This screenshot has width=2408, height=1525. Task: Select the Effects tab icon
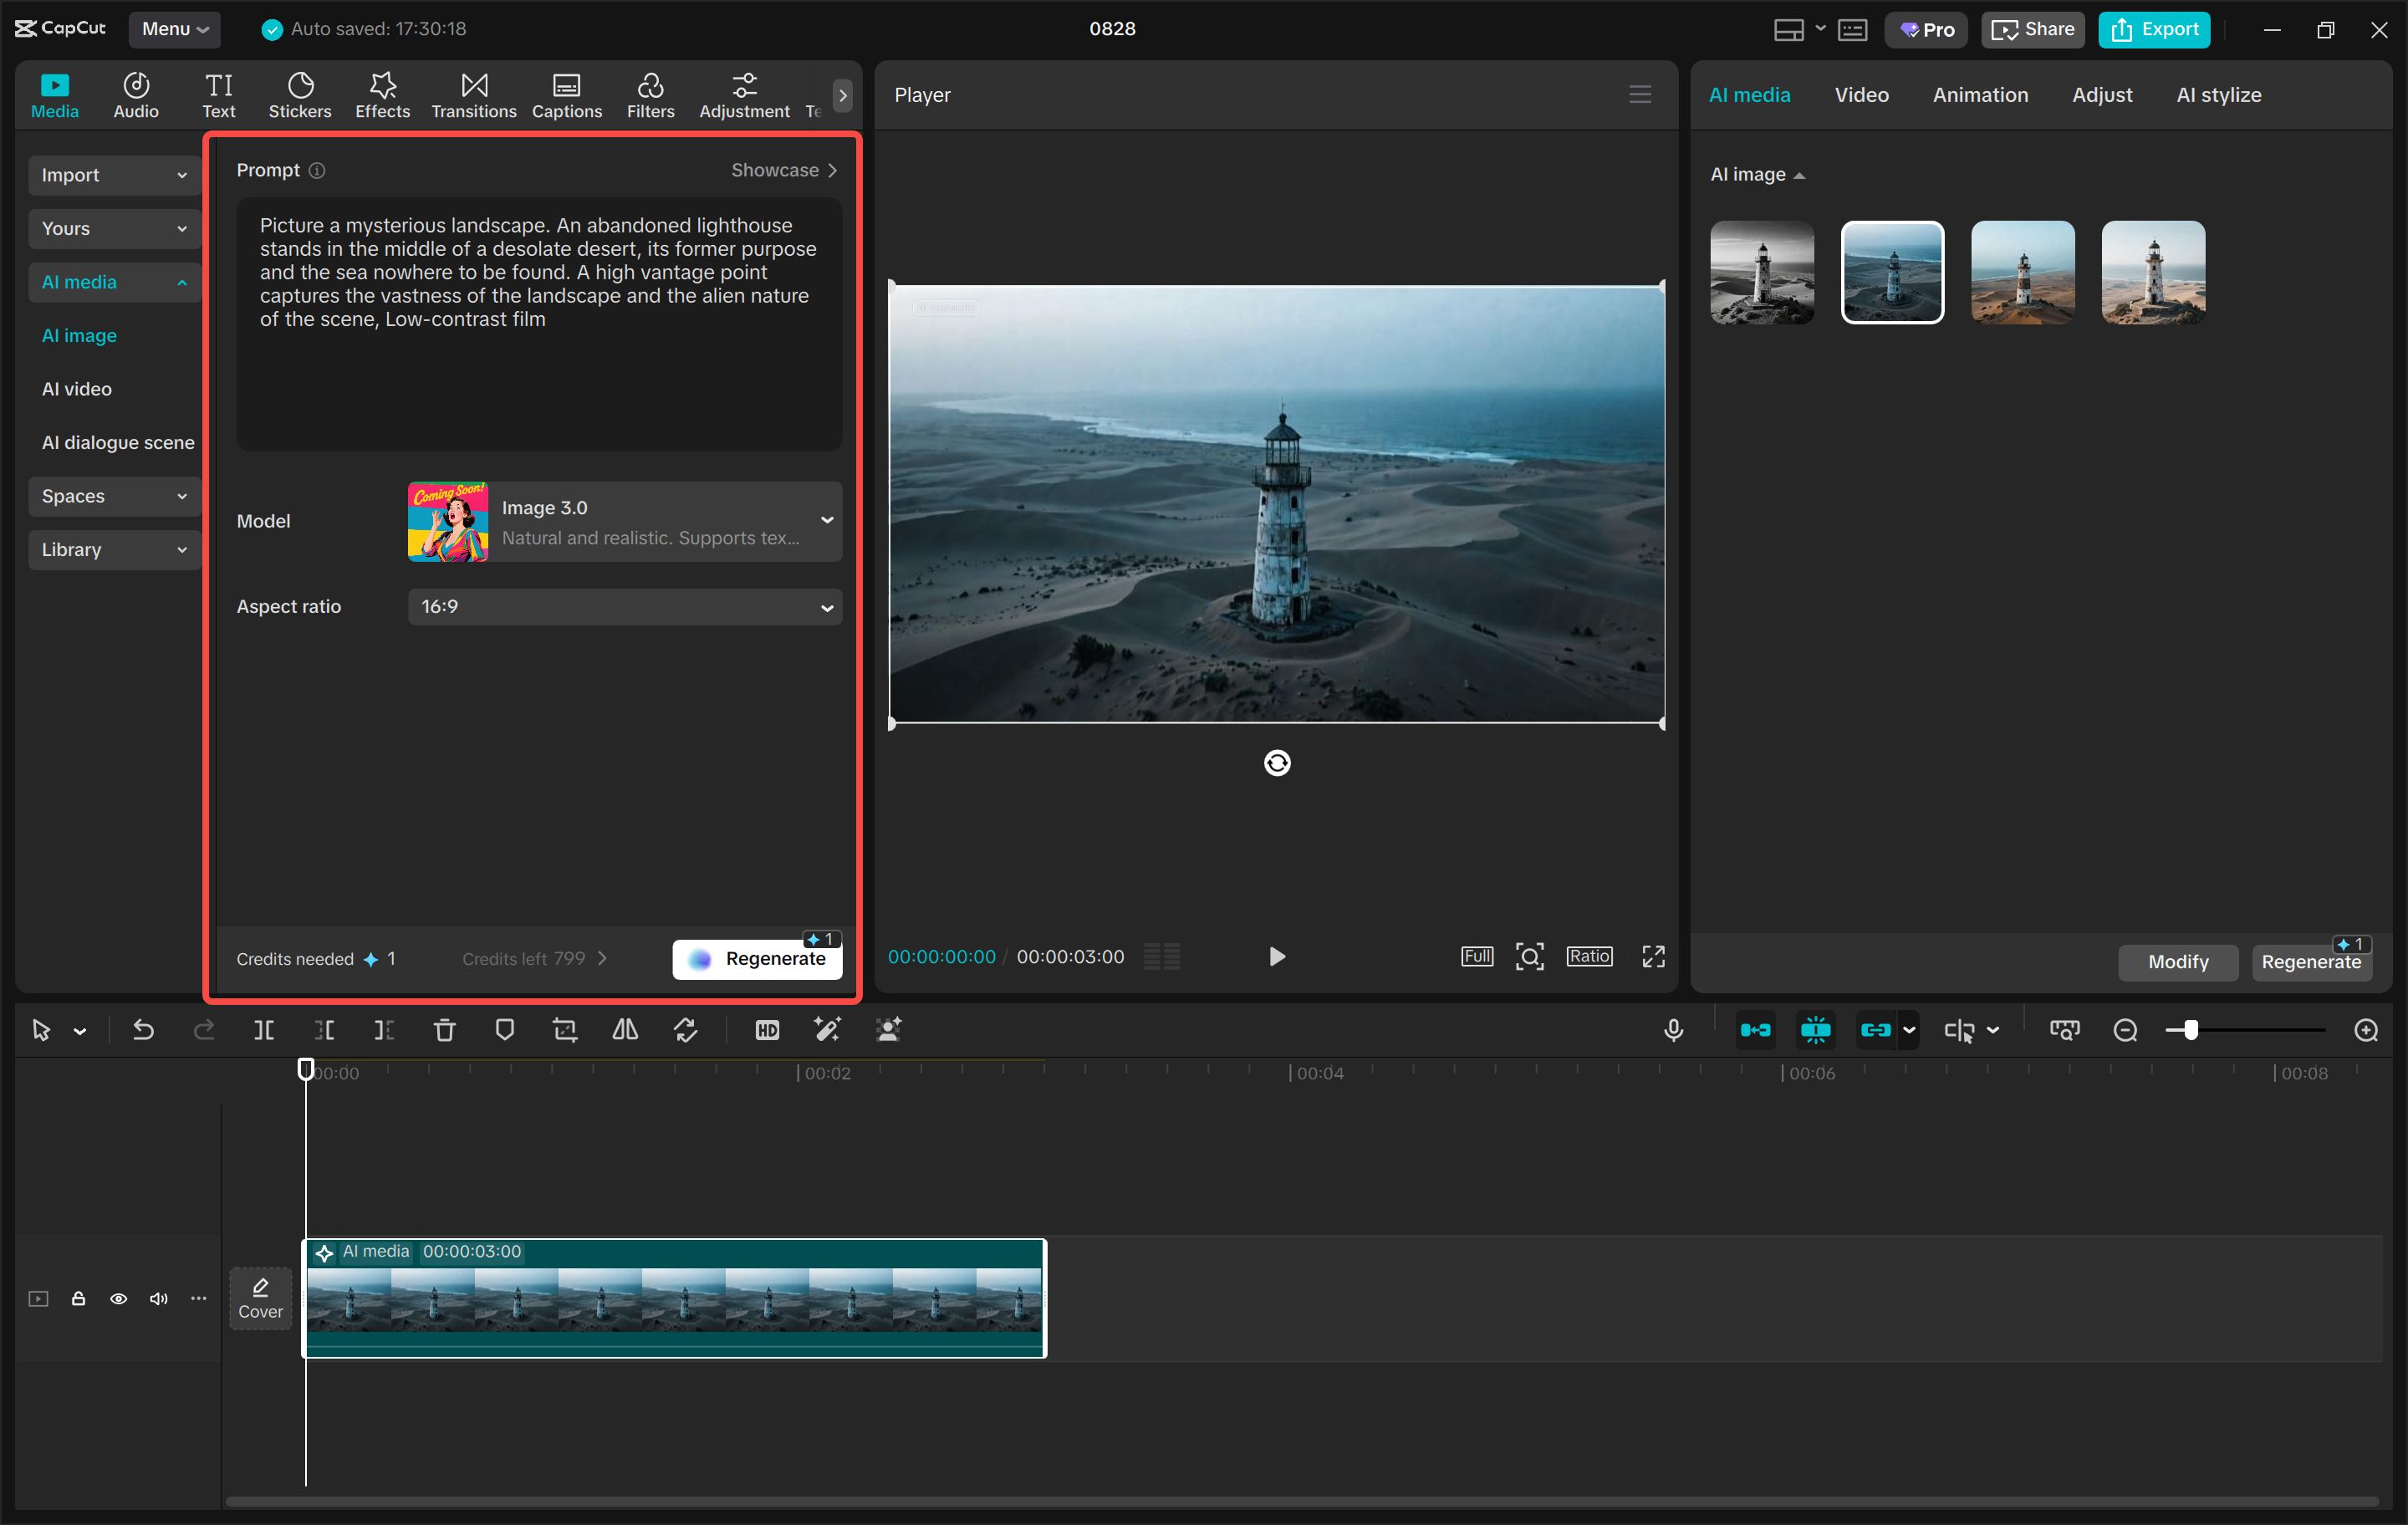click(x=382, y=95)
